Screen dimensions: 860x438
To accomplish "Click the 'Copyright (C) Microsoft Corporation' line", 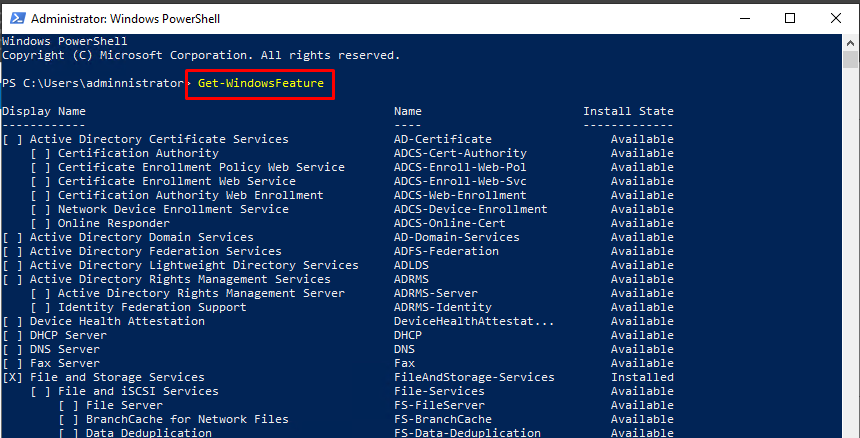I will pyautogui.click(x=201, y=55).
